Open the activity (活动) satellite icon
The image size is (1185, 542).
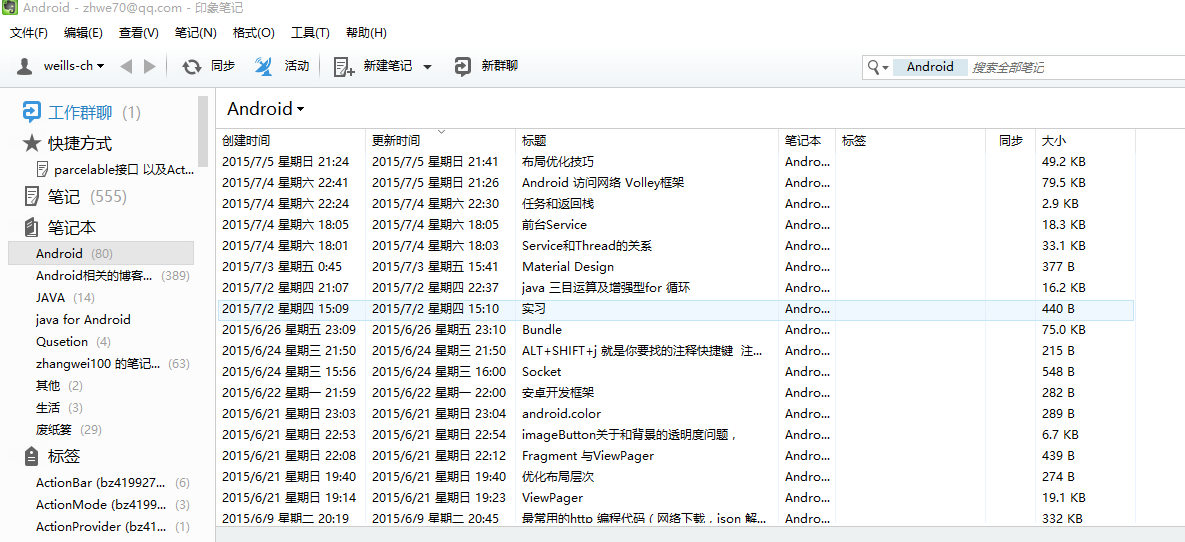[x=263, y=67]
